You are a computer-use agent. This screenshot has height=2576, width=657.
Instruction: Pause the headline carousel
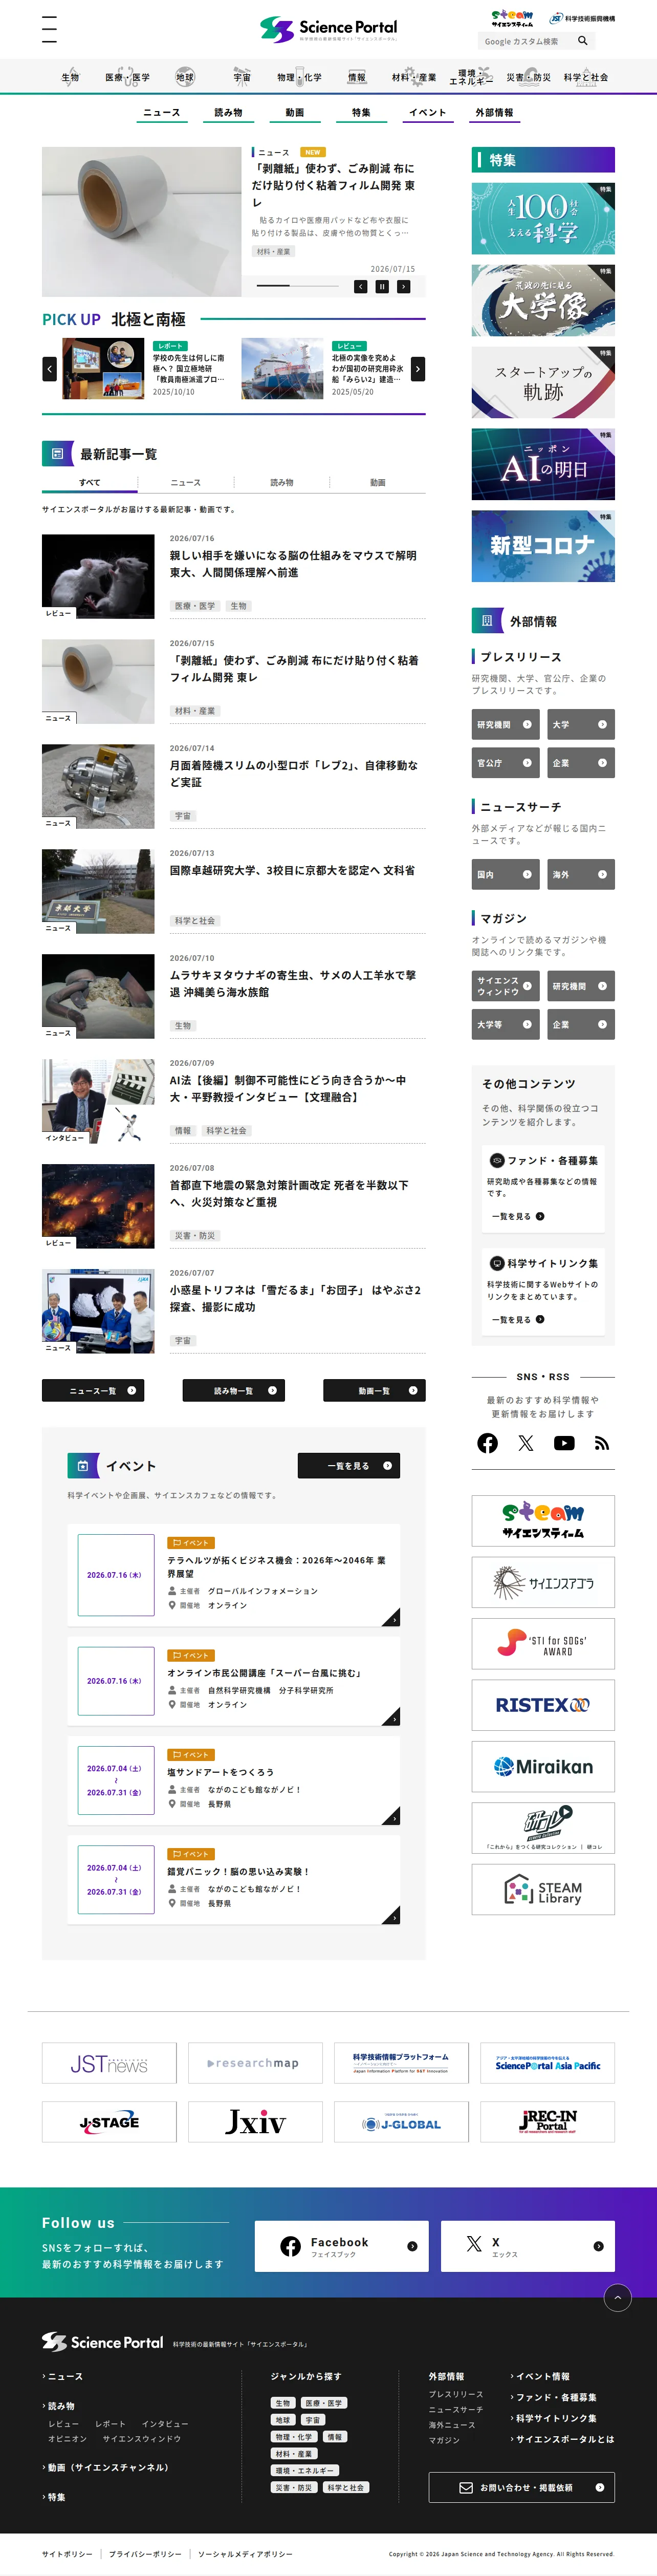pyautogui.click(x=381, y=286)
